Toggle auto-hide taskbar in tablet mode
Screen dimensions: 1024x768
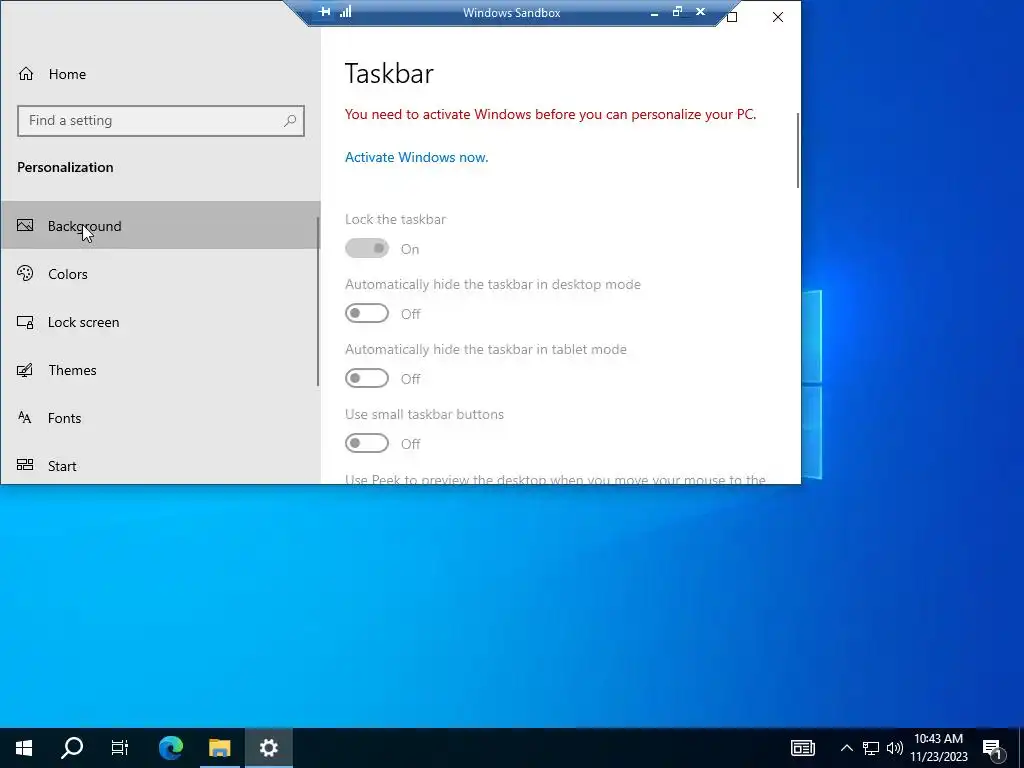pos(367,378)
